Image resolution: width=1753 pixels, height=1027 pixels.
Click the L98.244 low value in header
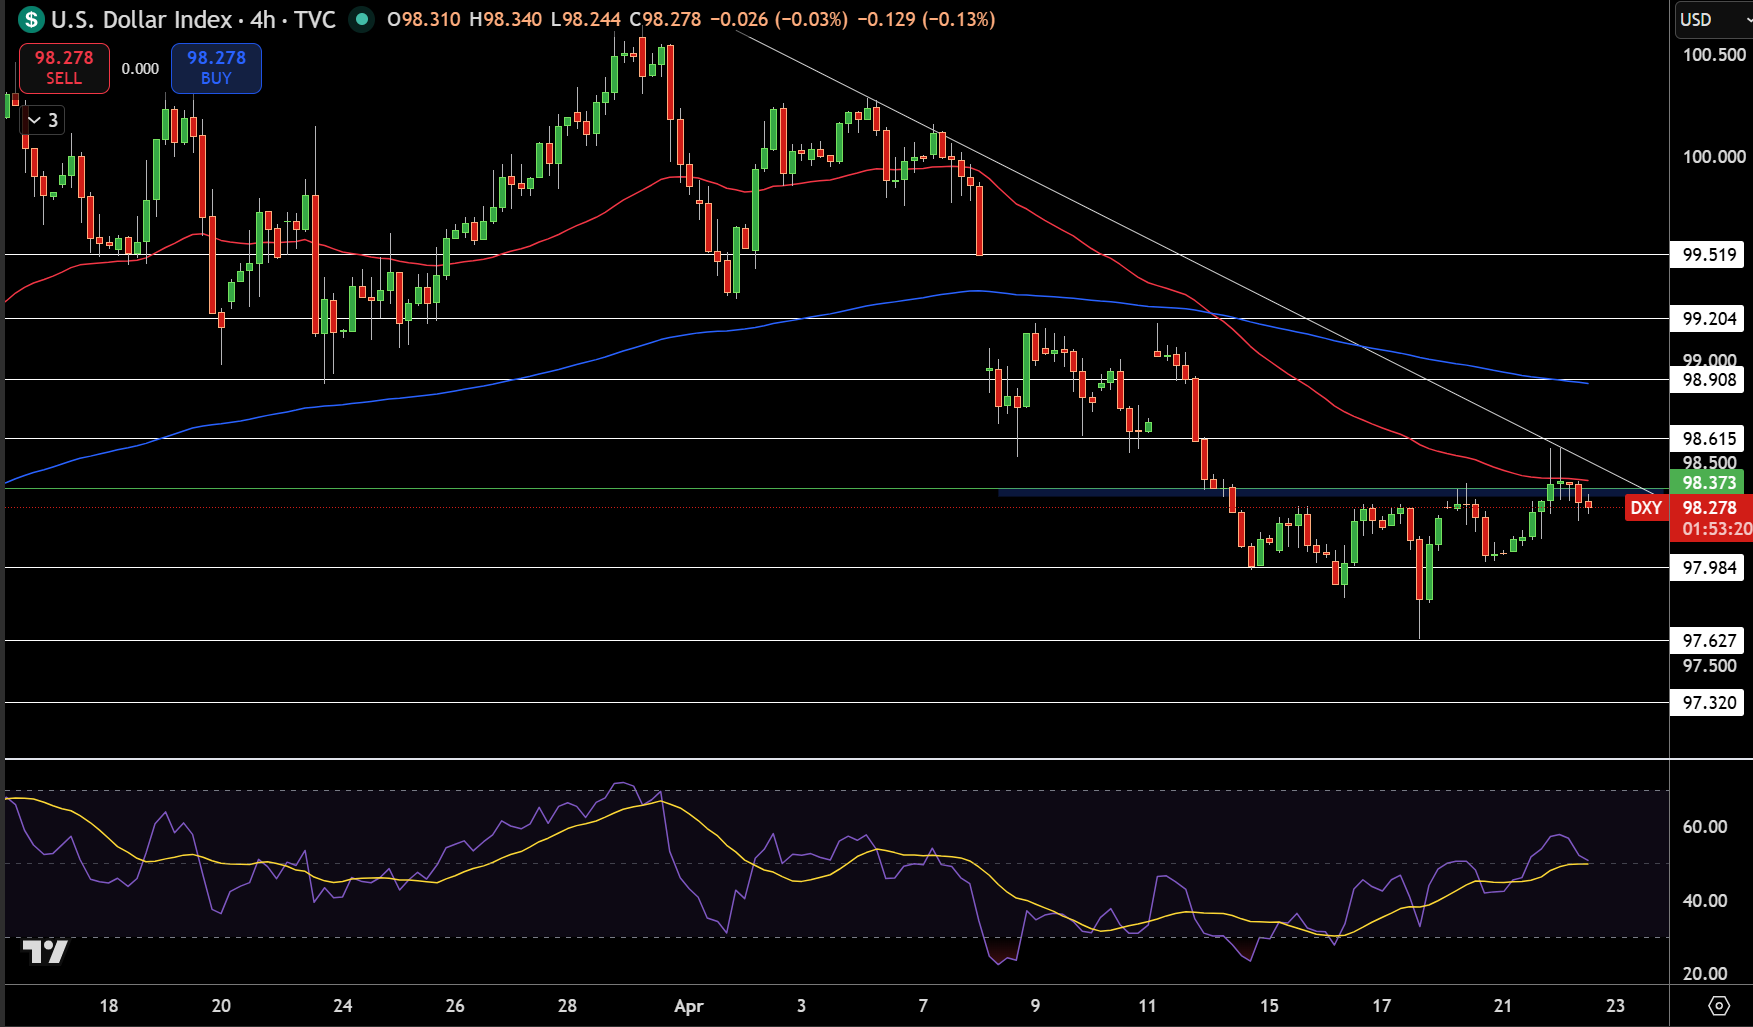click(585, 19)
